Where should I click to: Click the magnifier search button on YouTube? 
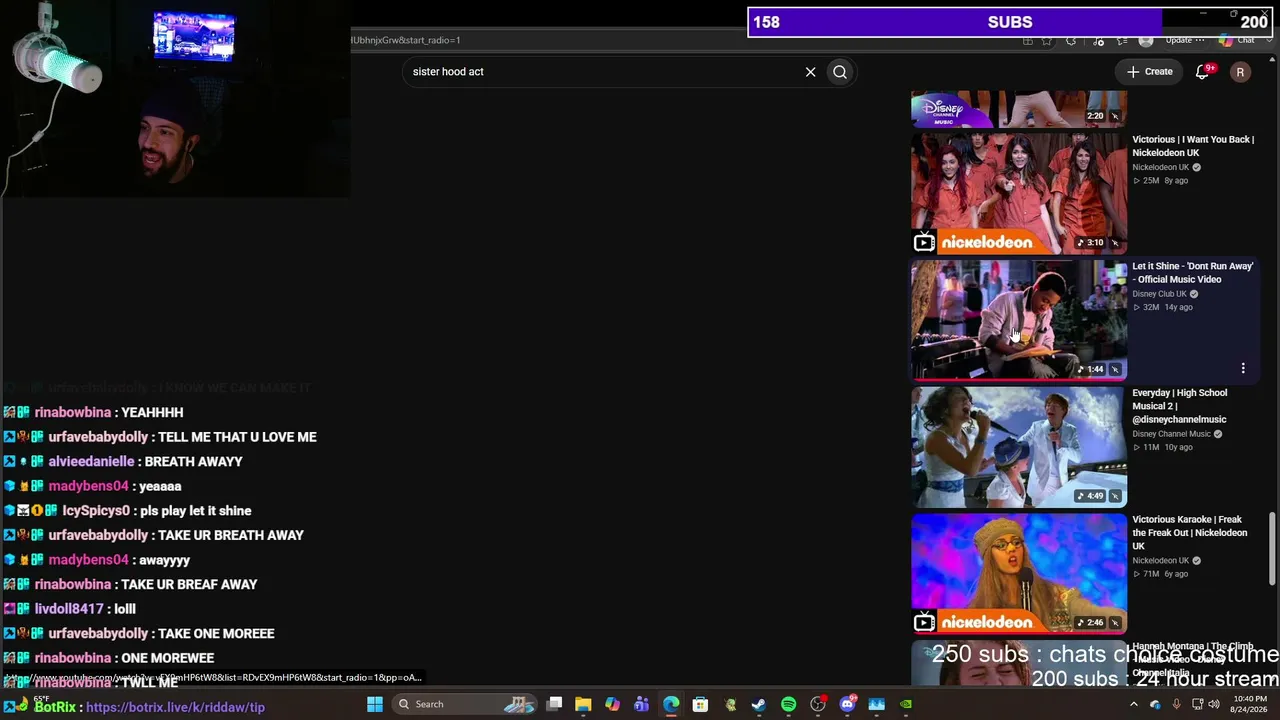[840, 72]
